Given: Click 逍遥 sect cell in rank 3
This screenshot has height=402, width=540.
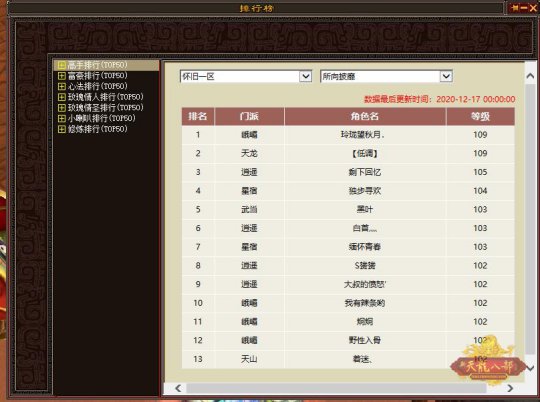Looking at the screenshot, I should pos(249,172).
